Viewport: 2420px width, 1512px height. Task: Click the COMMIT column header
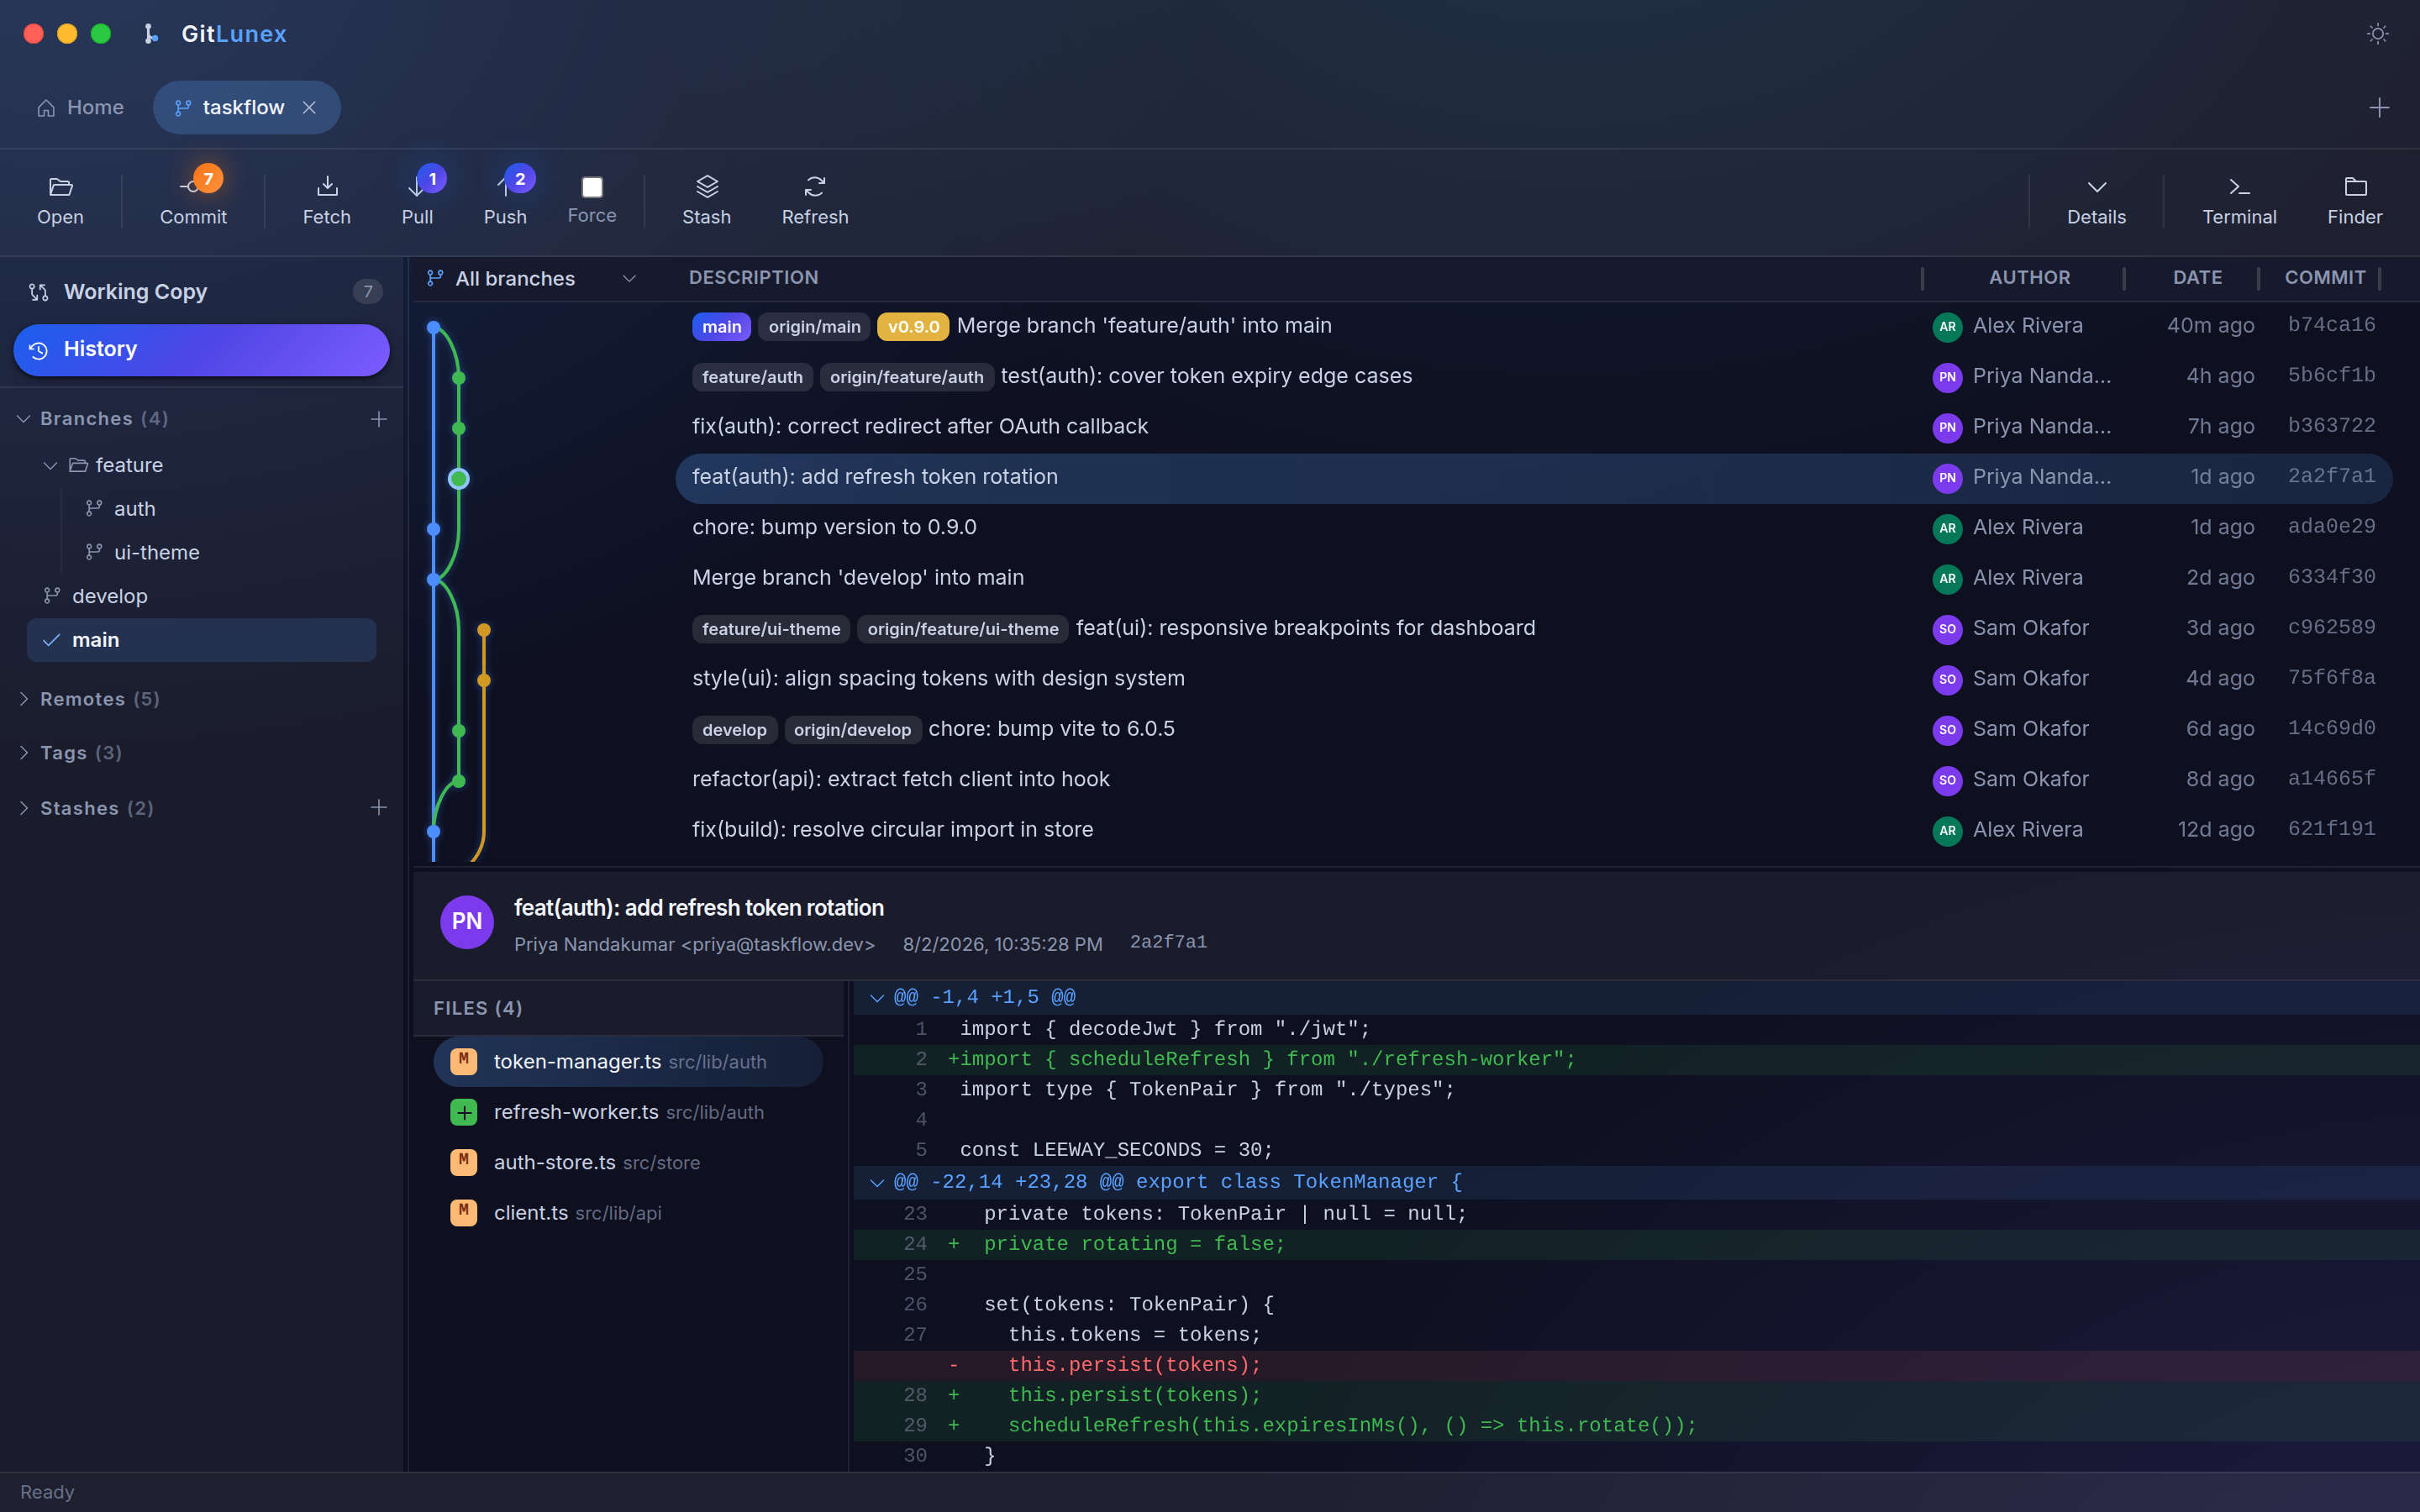pos(2324,277)
